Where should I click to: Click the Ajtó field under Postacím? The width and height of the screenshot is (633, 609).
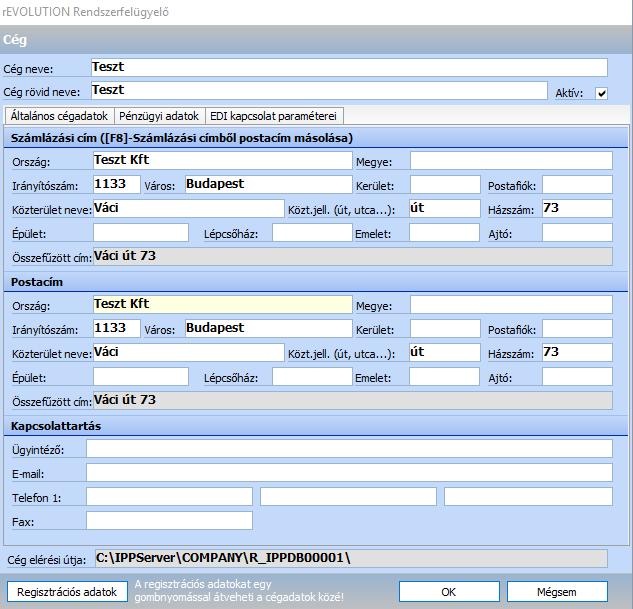[577, 376]
